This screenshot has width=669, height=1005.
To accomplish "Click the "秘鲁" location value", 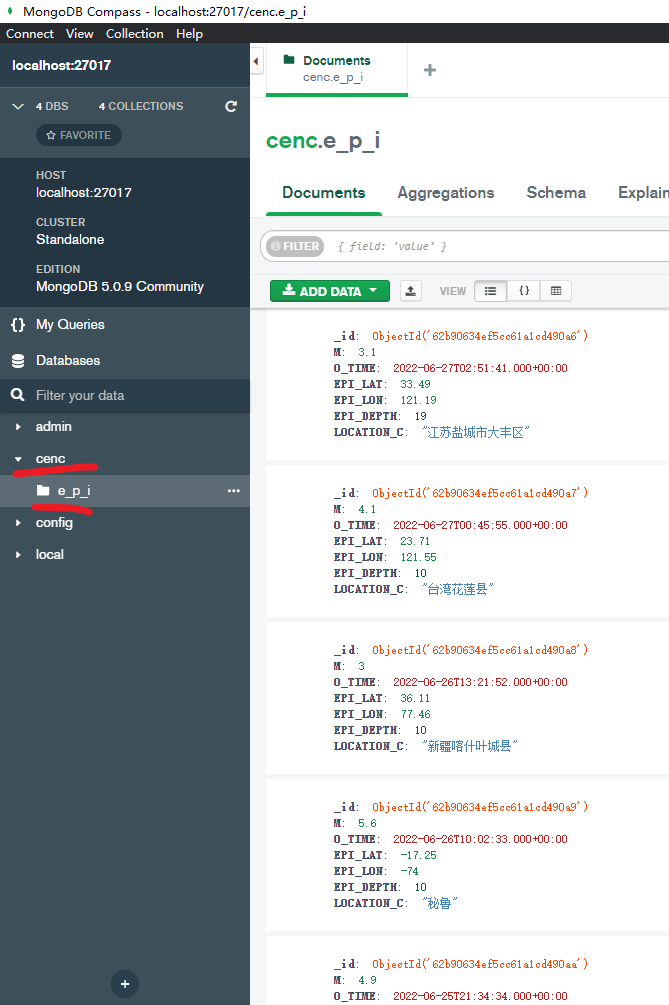I will (x=440, y=904).
